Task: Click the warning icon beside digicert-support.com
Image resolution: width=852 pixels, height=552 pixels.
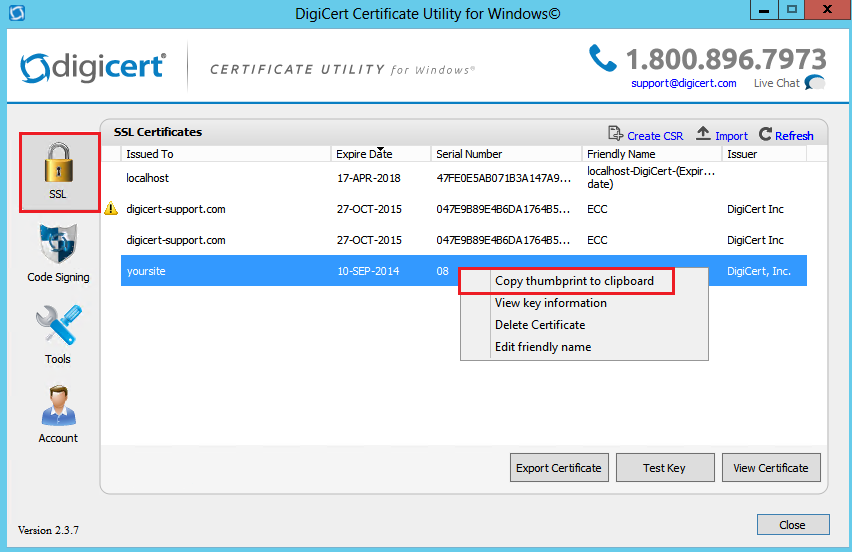Action: click(x=111, y=210)
